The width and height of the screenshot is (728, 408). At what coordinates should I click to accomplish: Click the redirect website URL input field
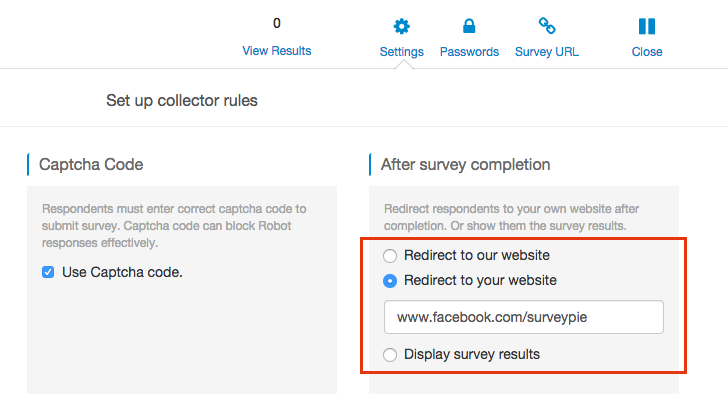[x=524, y=317]
